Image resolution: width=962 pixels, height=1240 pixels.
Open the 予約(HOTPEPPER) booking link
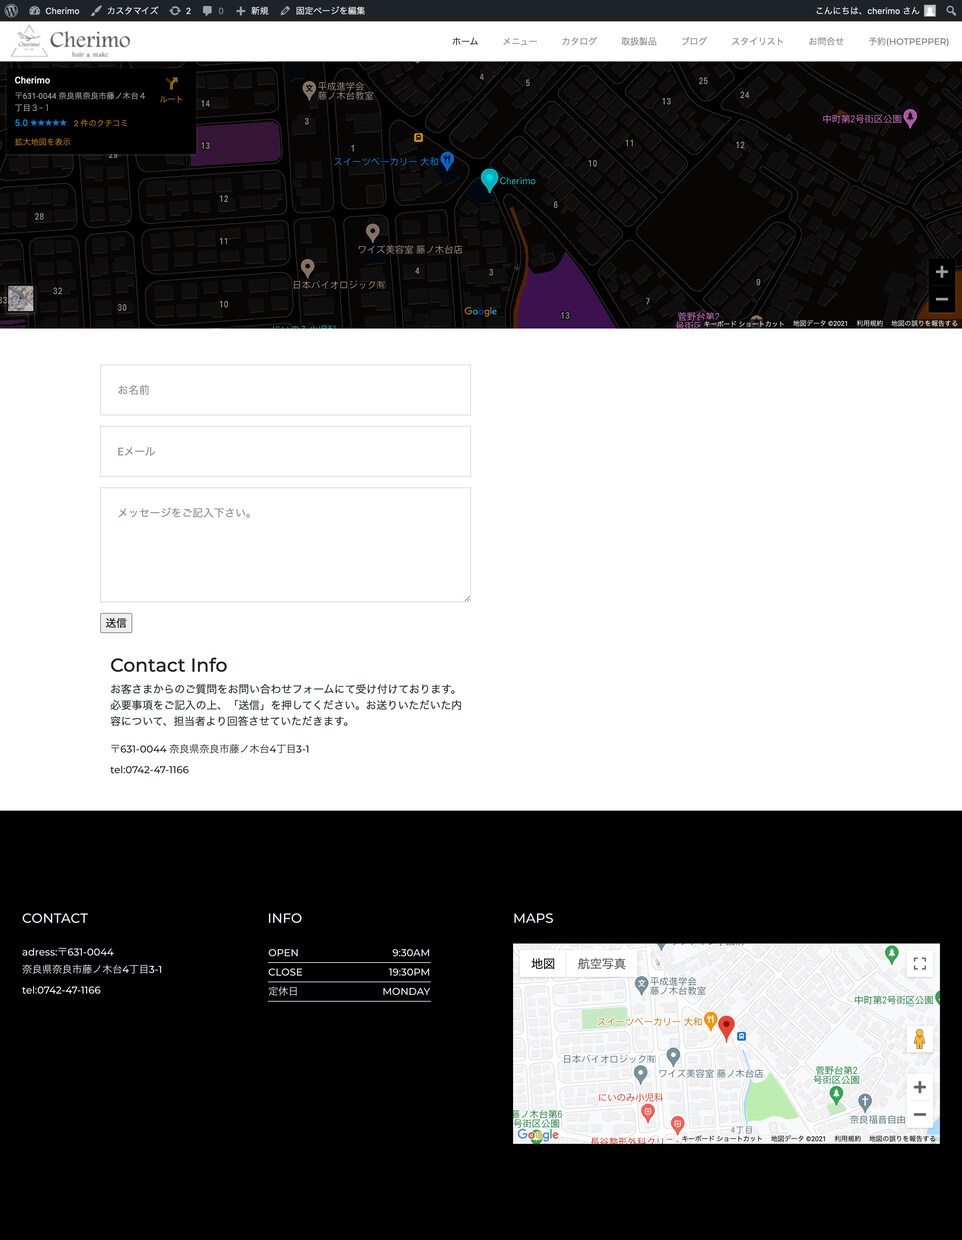point(908,41)
